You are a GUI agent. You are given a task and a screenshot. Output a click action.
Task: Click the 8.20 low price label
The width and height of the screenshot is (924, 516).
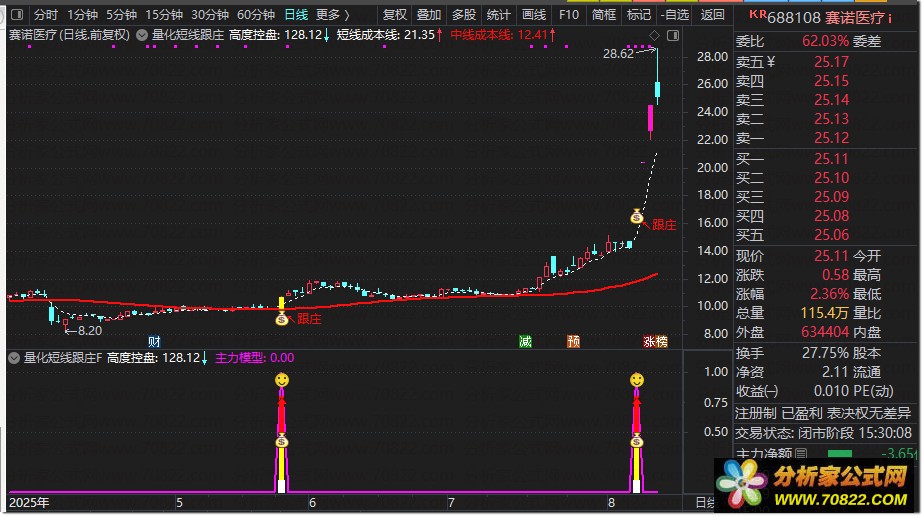tap(90, 331)
